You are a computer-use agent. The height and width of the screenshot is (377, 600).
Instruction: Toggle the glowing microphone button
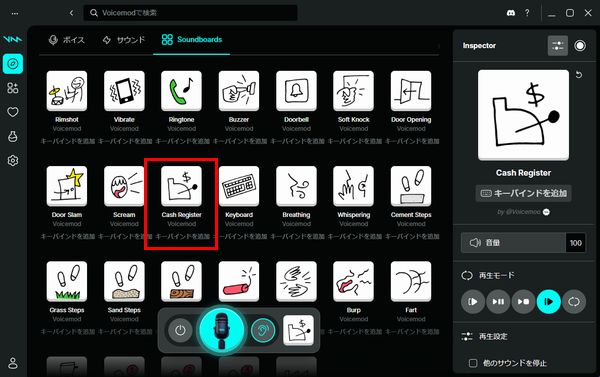click(222, 330)
